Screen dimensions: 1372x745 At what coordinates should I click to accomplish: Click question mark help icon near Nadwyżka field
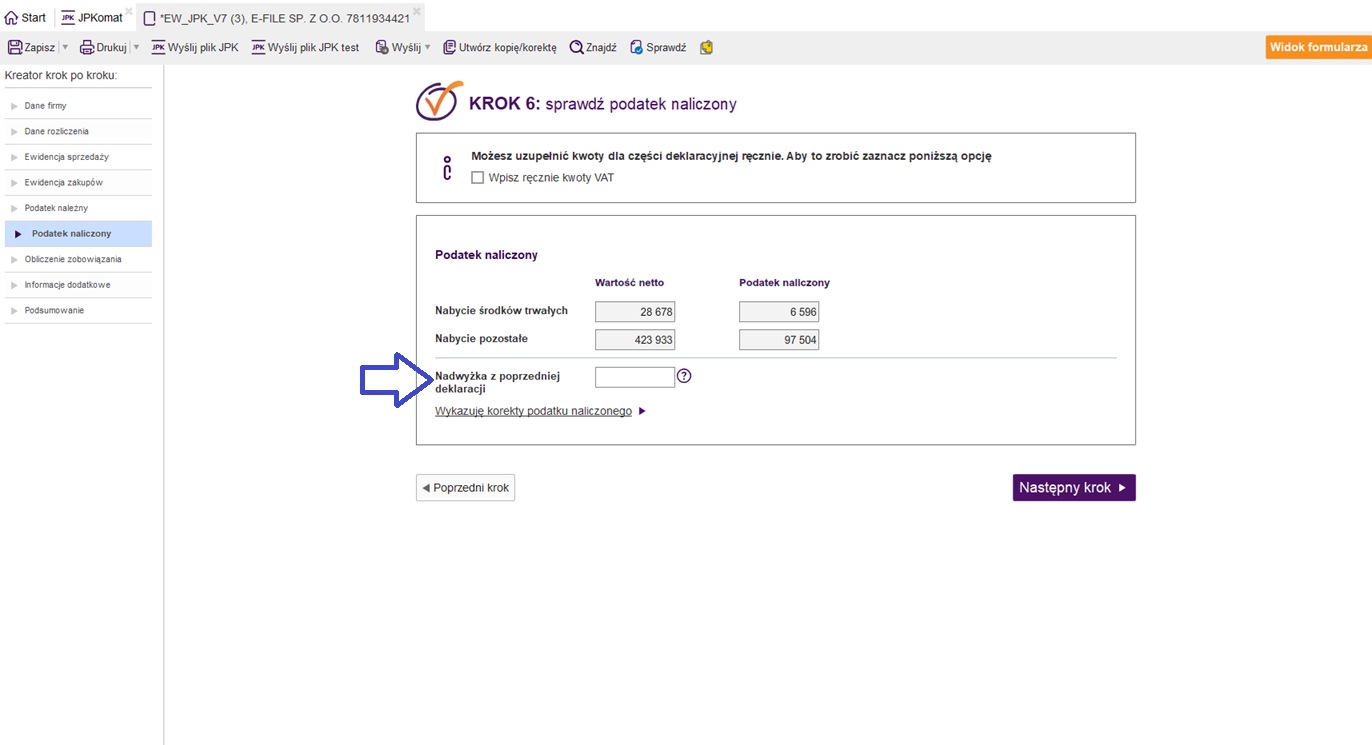tap(684, 377)
